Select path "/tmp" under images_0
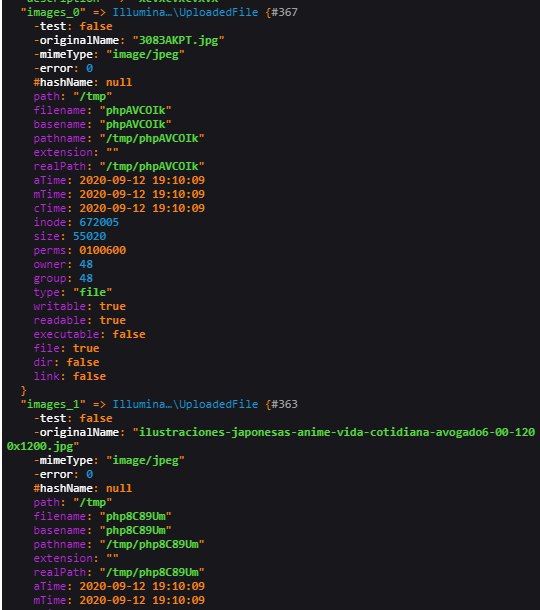540x610 pixels. coord(93,96)
